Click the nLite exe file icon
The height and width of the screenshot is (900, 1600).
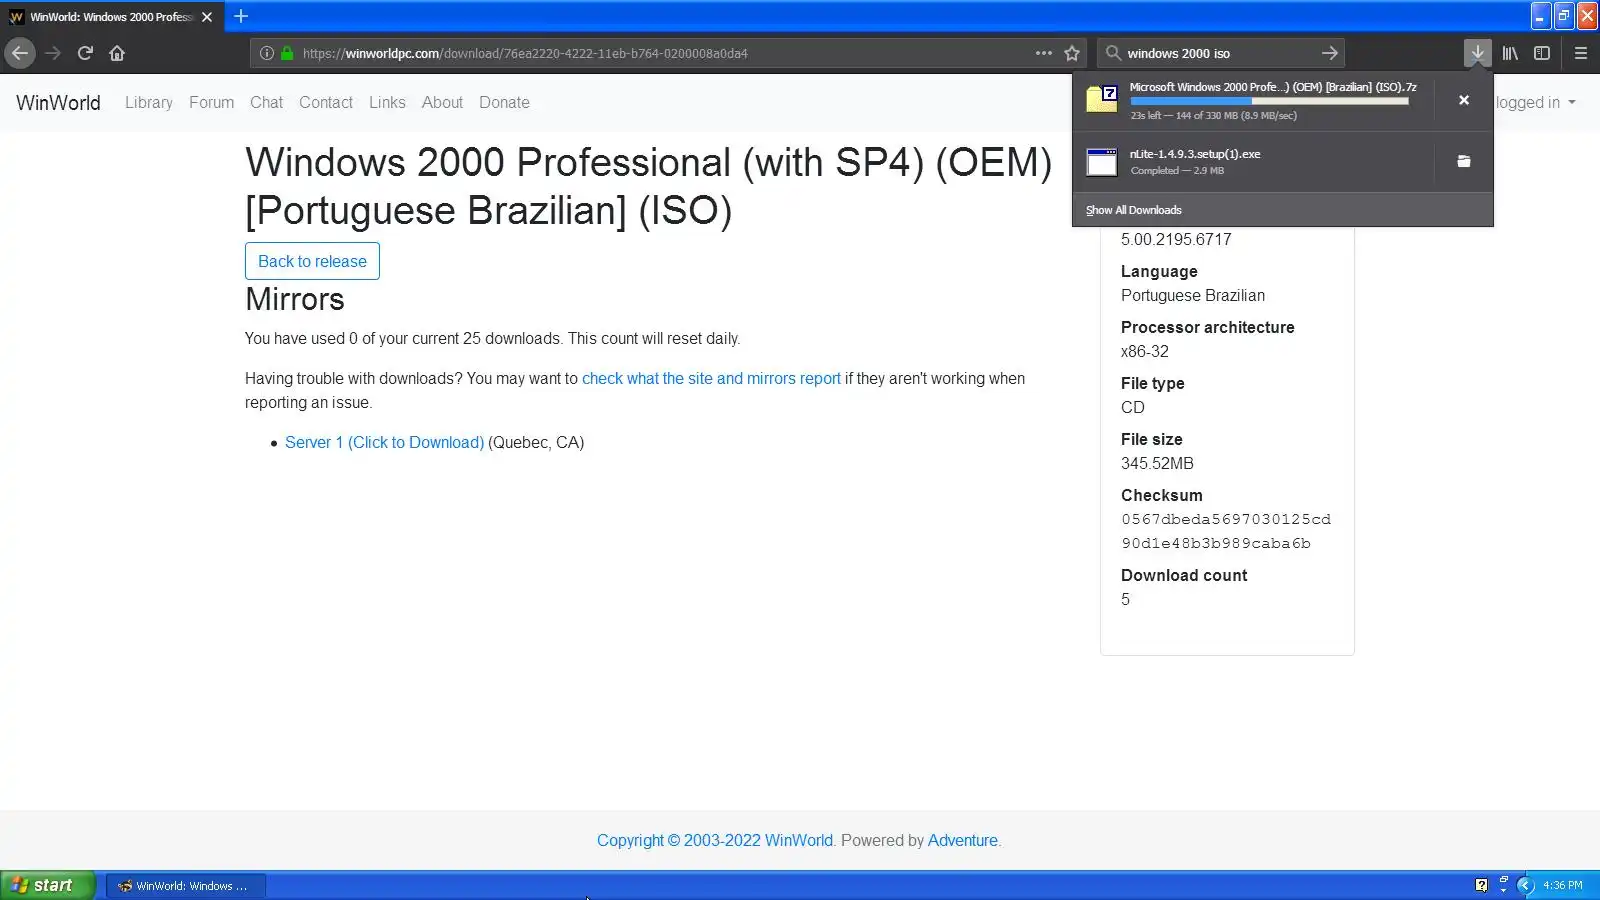pyautogui.click(x=1102, y=162)
